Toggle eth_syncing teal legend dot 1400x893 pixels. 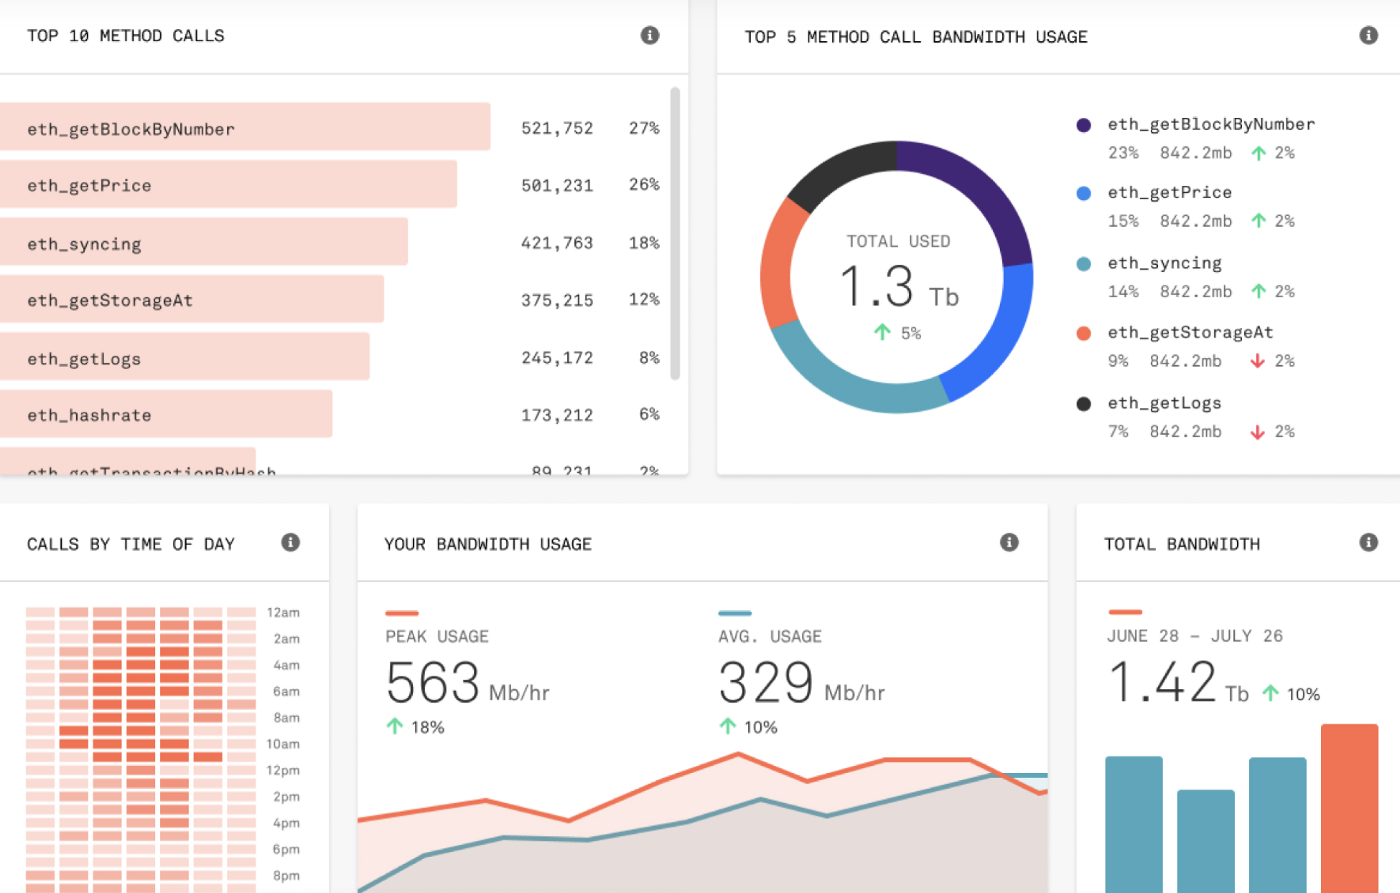point(1083,264)
